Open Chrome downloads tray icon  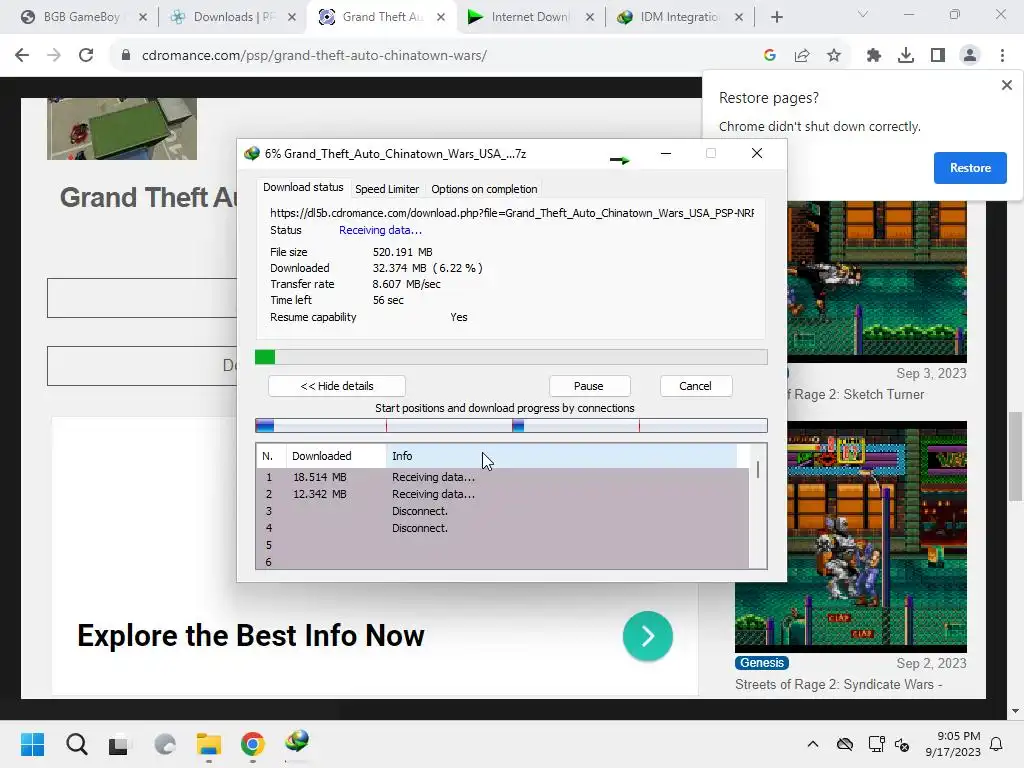point(906,56)
